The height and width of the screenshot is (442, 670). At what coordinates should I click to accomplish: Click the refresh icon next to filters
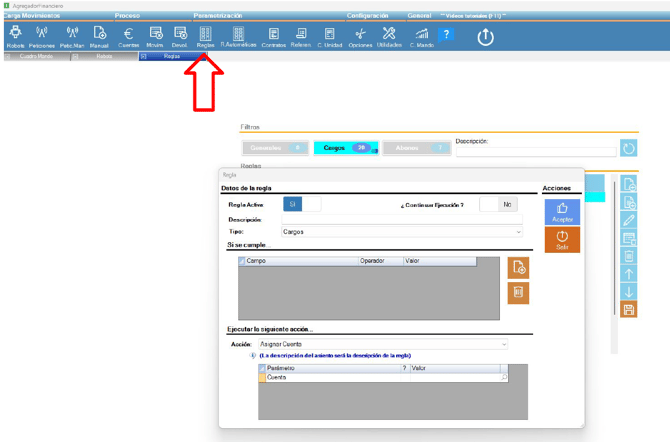(x=628, y=148)
